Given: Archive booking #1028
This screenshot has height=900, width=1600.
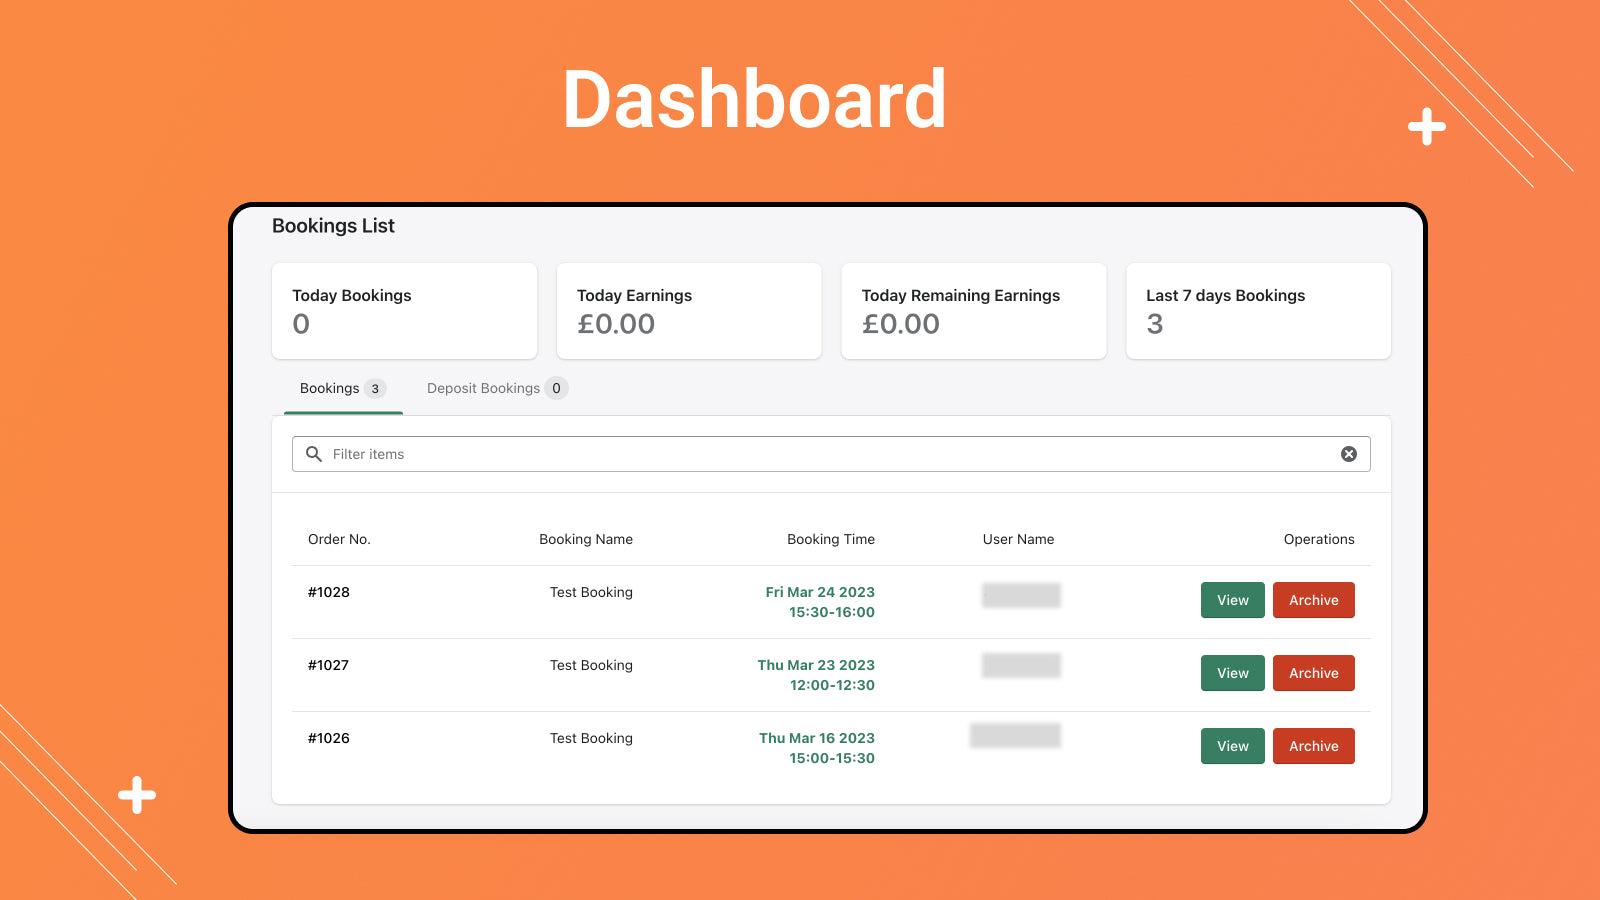Looking at the screenshot, I should pos(1313,600).
